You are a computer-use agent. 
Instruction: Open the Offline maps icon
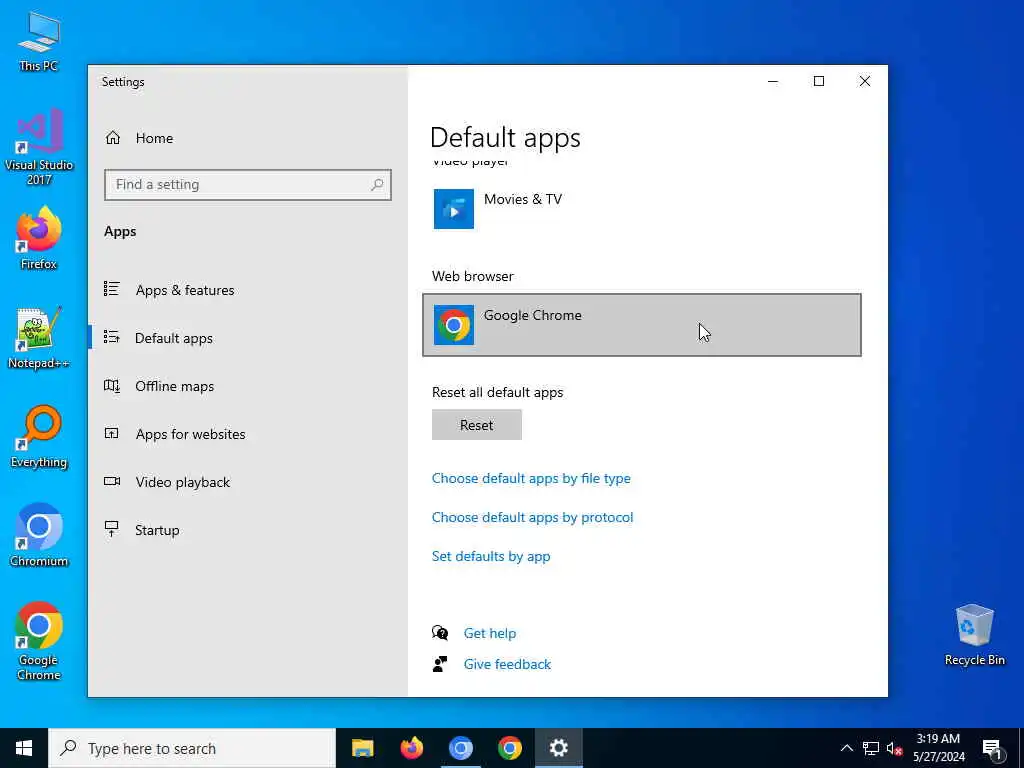tap(112, 386)
